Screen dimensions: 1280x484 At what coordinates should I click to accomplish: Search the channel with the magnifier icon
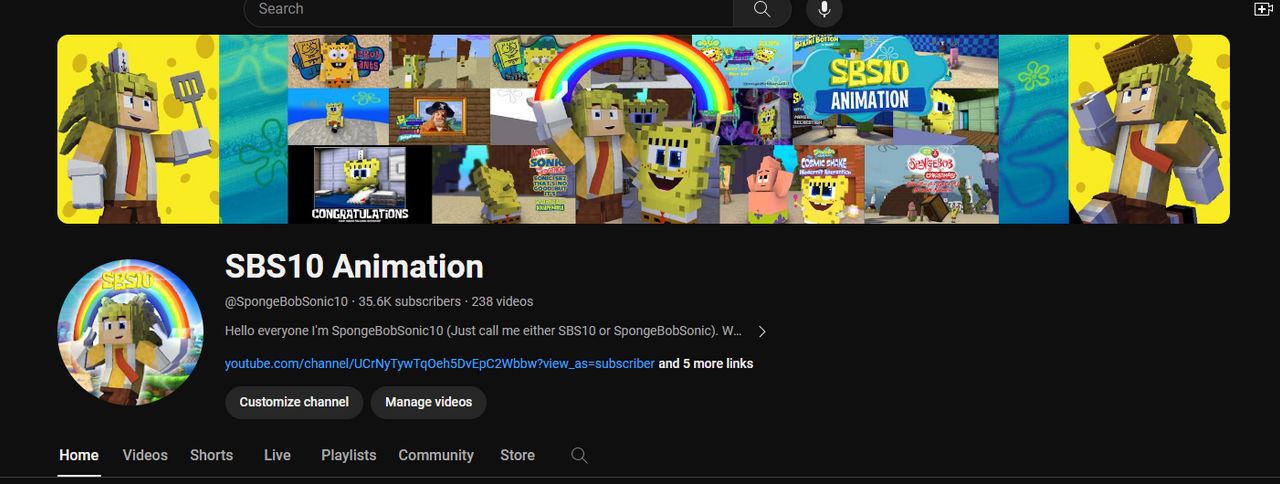click(x=579, y=455)
